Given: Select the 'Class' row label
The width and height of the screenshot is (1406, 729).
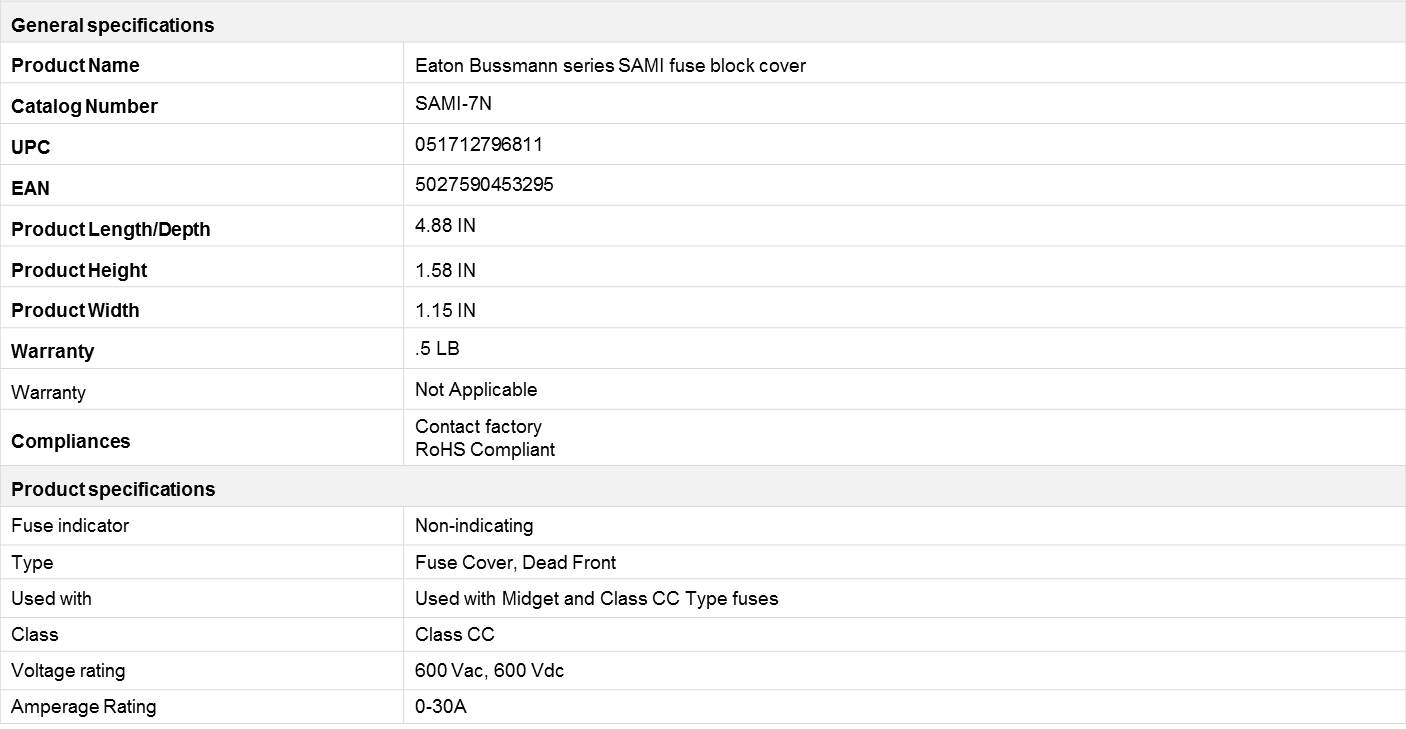Looking at the screenshot, I should coord(35,635).
